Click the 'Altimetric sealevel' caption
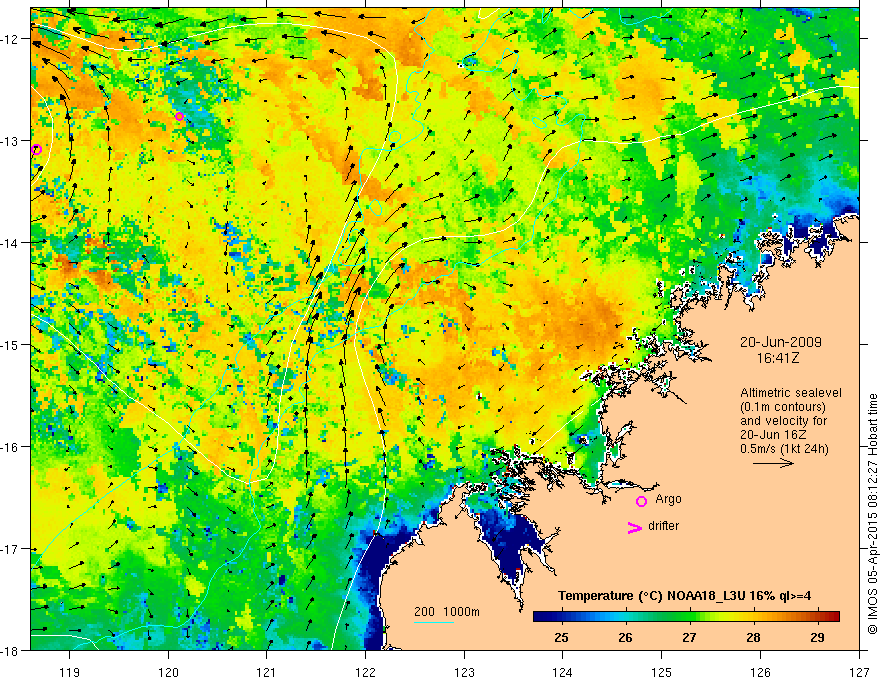This screenshot has width=880, height=680. pyautogui.click(x=791, y=393)
